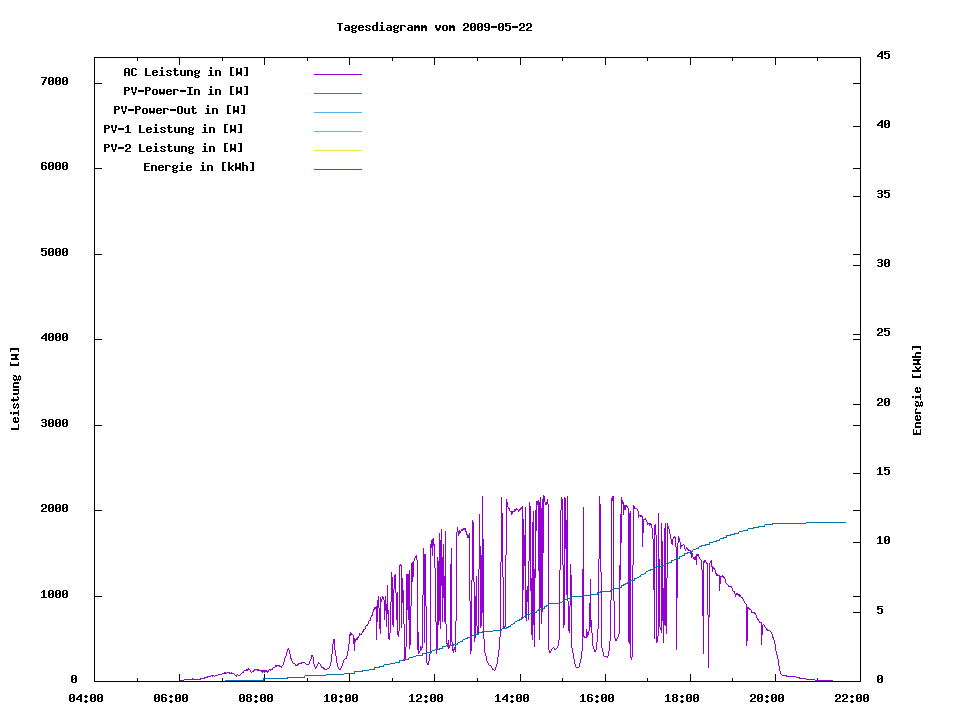Click the 2000 tick label on power axis
960x720 pixels.
[54, 509]
